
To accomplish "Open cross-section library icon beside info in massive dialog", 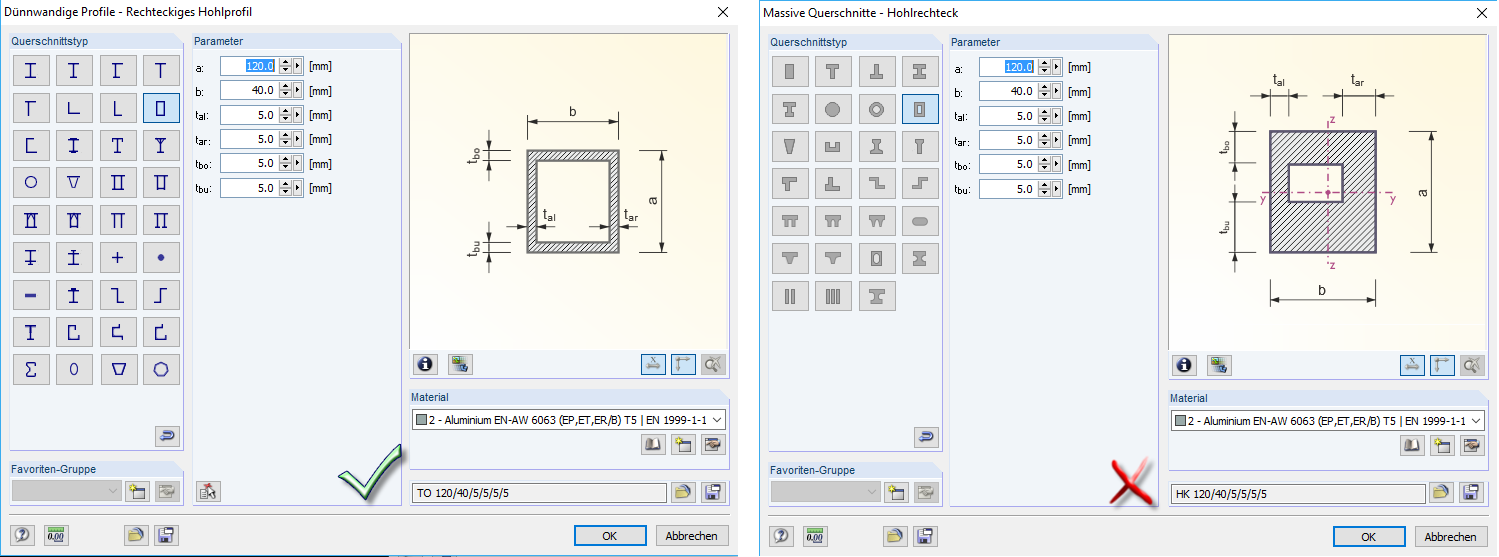I will click(1218, 365).
